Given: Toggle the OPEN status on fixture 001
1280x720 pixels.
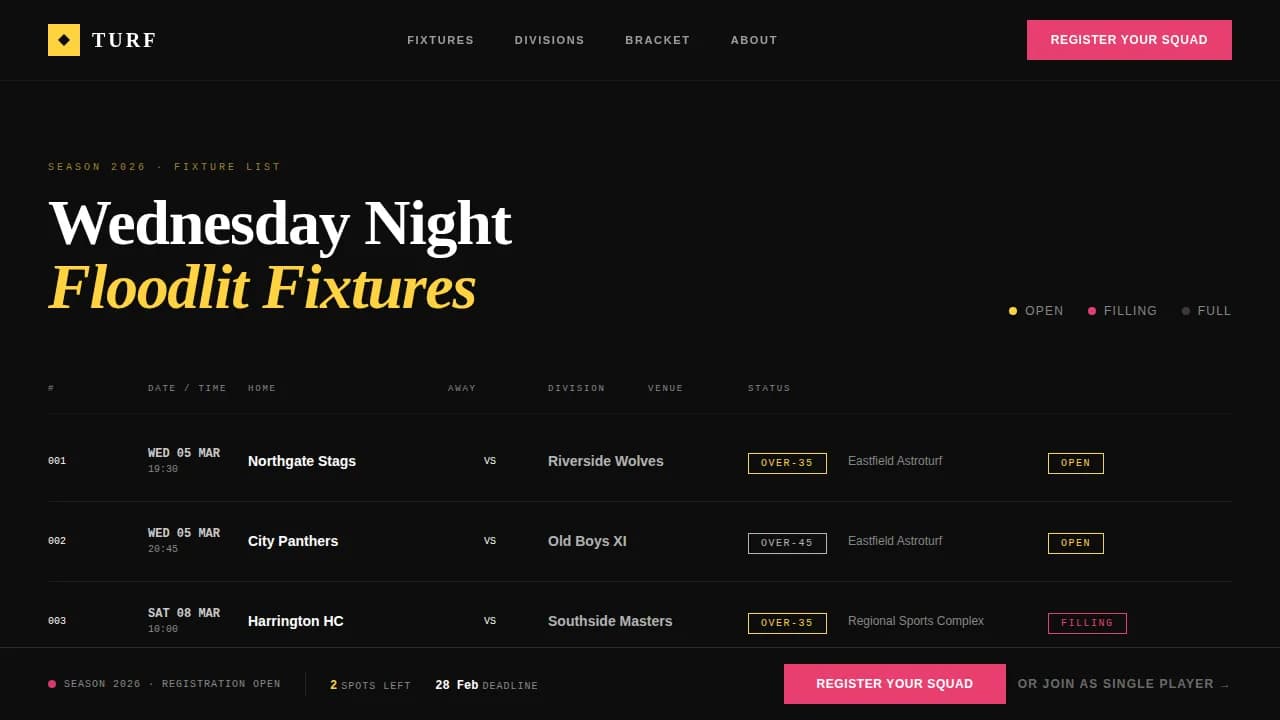Looking at the screenshot, I should click(1075, 463).
